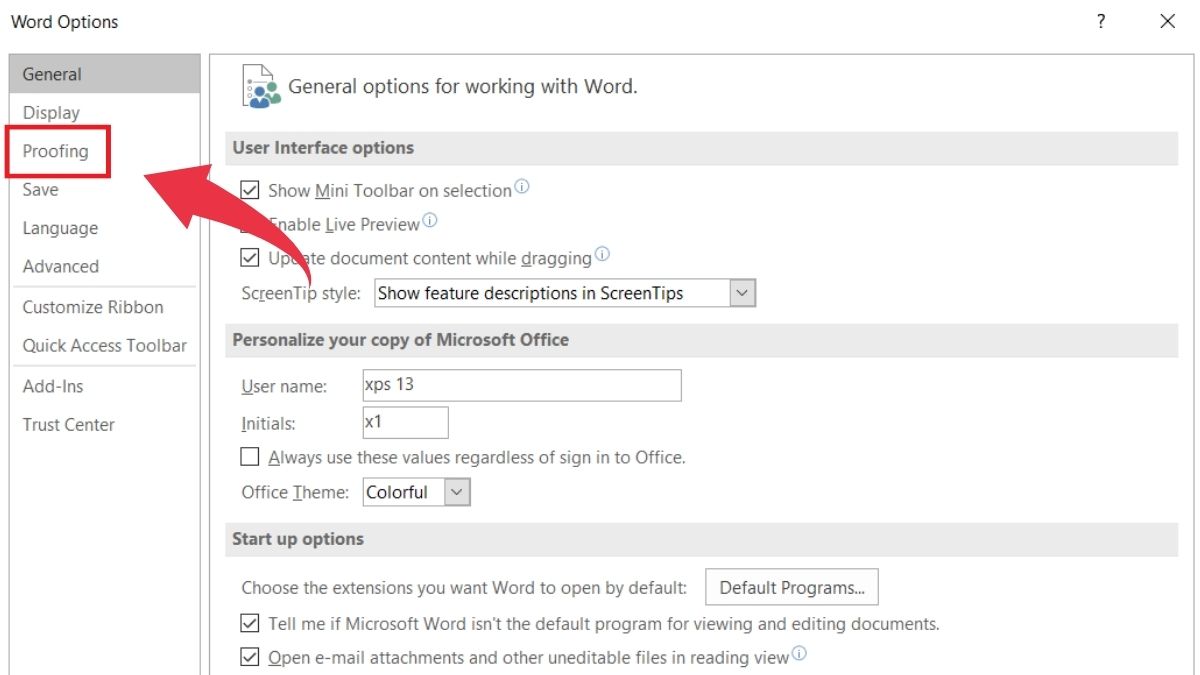
Task: Click info icon beside Update document content
Action: coord(602,255)
